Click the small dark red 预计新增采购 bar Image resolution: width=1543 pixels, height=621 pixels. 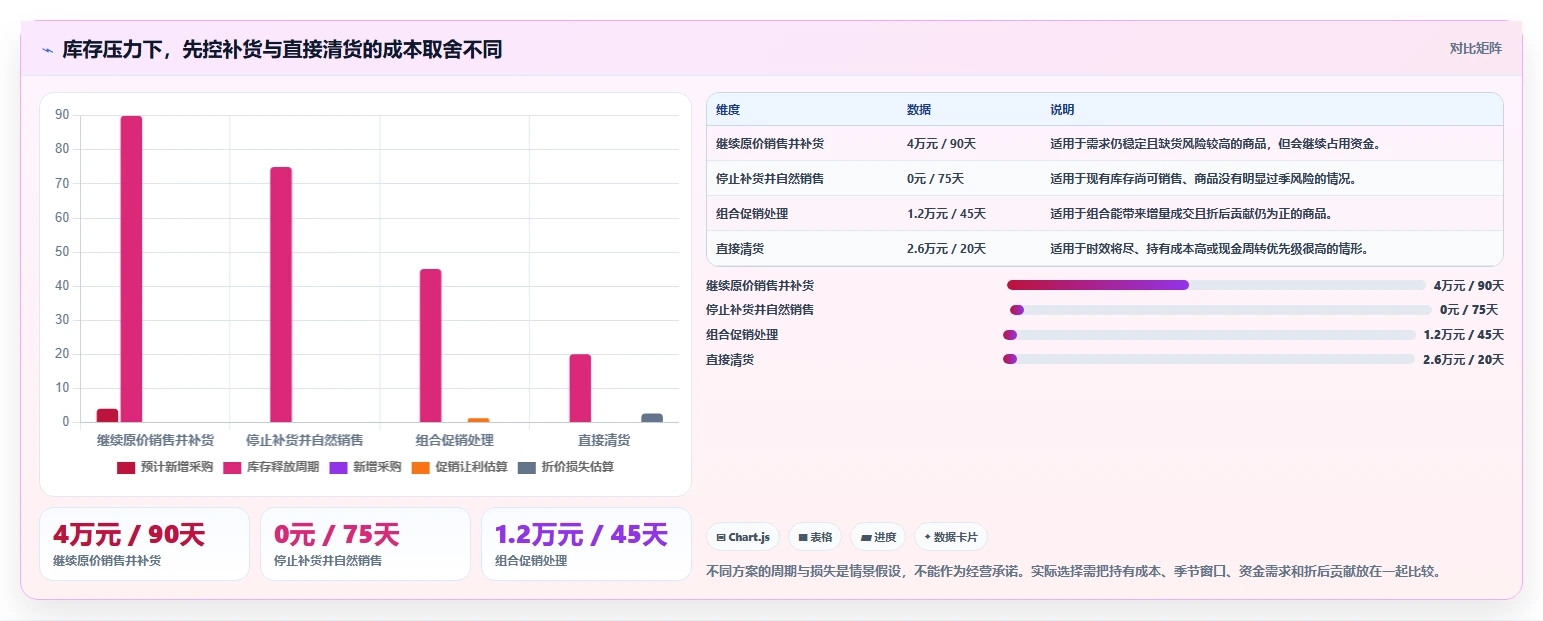pos(107,415)
